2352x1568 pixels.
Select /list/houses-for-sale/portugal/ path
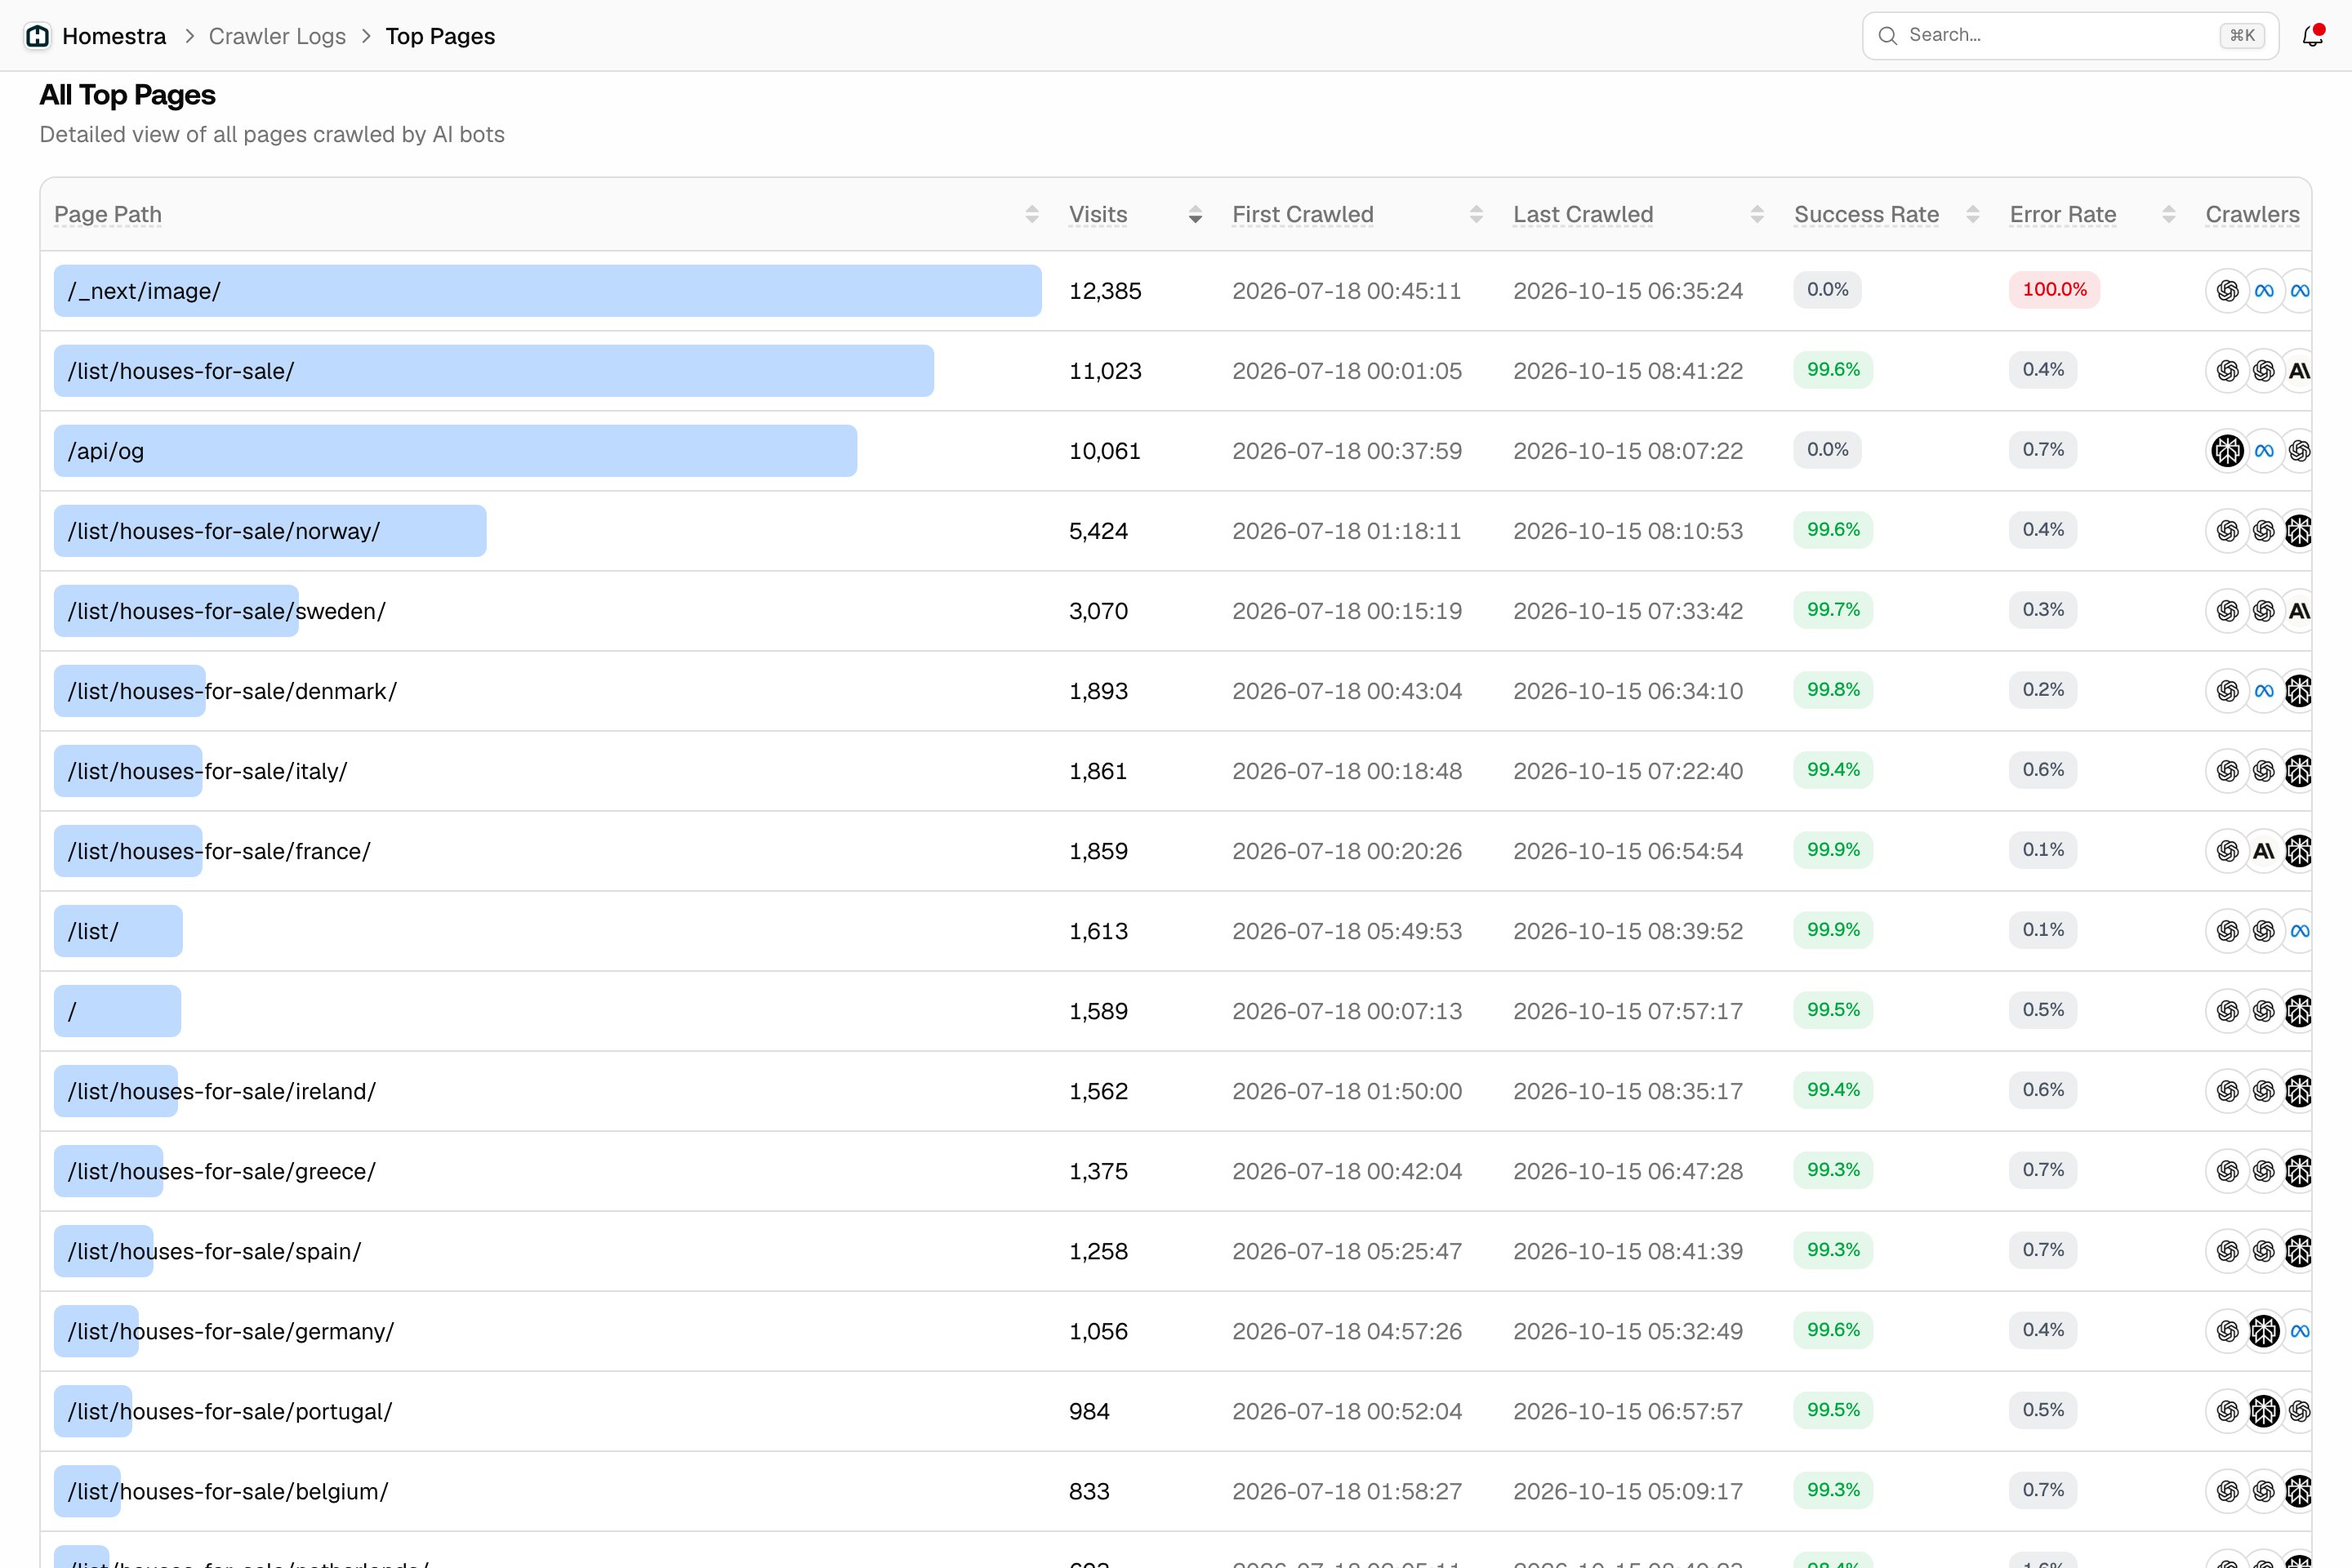230,1411
